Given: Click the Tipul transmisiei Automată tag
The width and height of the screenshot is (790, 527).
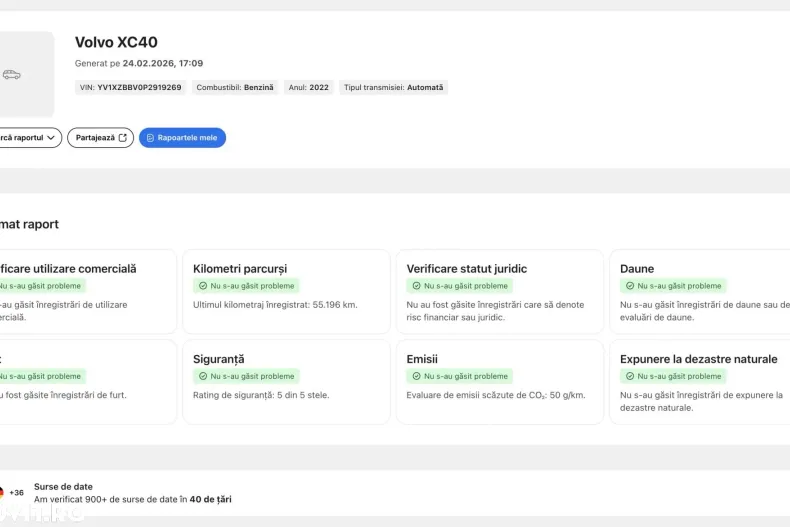Looking at the screenshot, I should pyautogui.click(x=393, y=88).
